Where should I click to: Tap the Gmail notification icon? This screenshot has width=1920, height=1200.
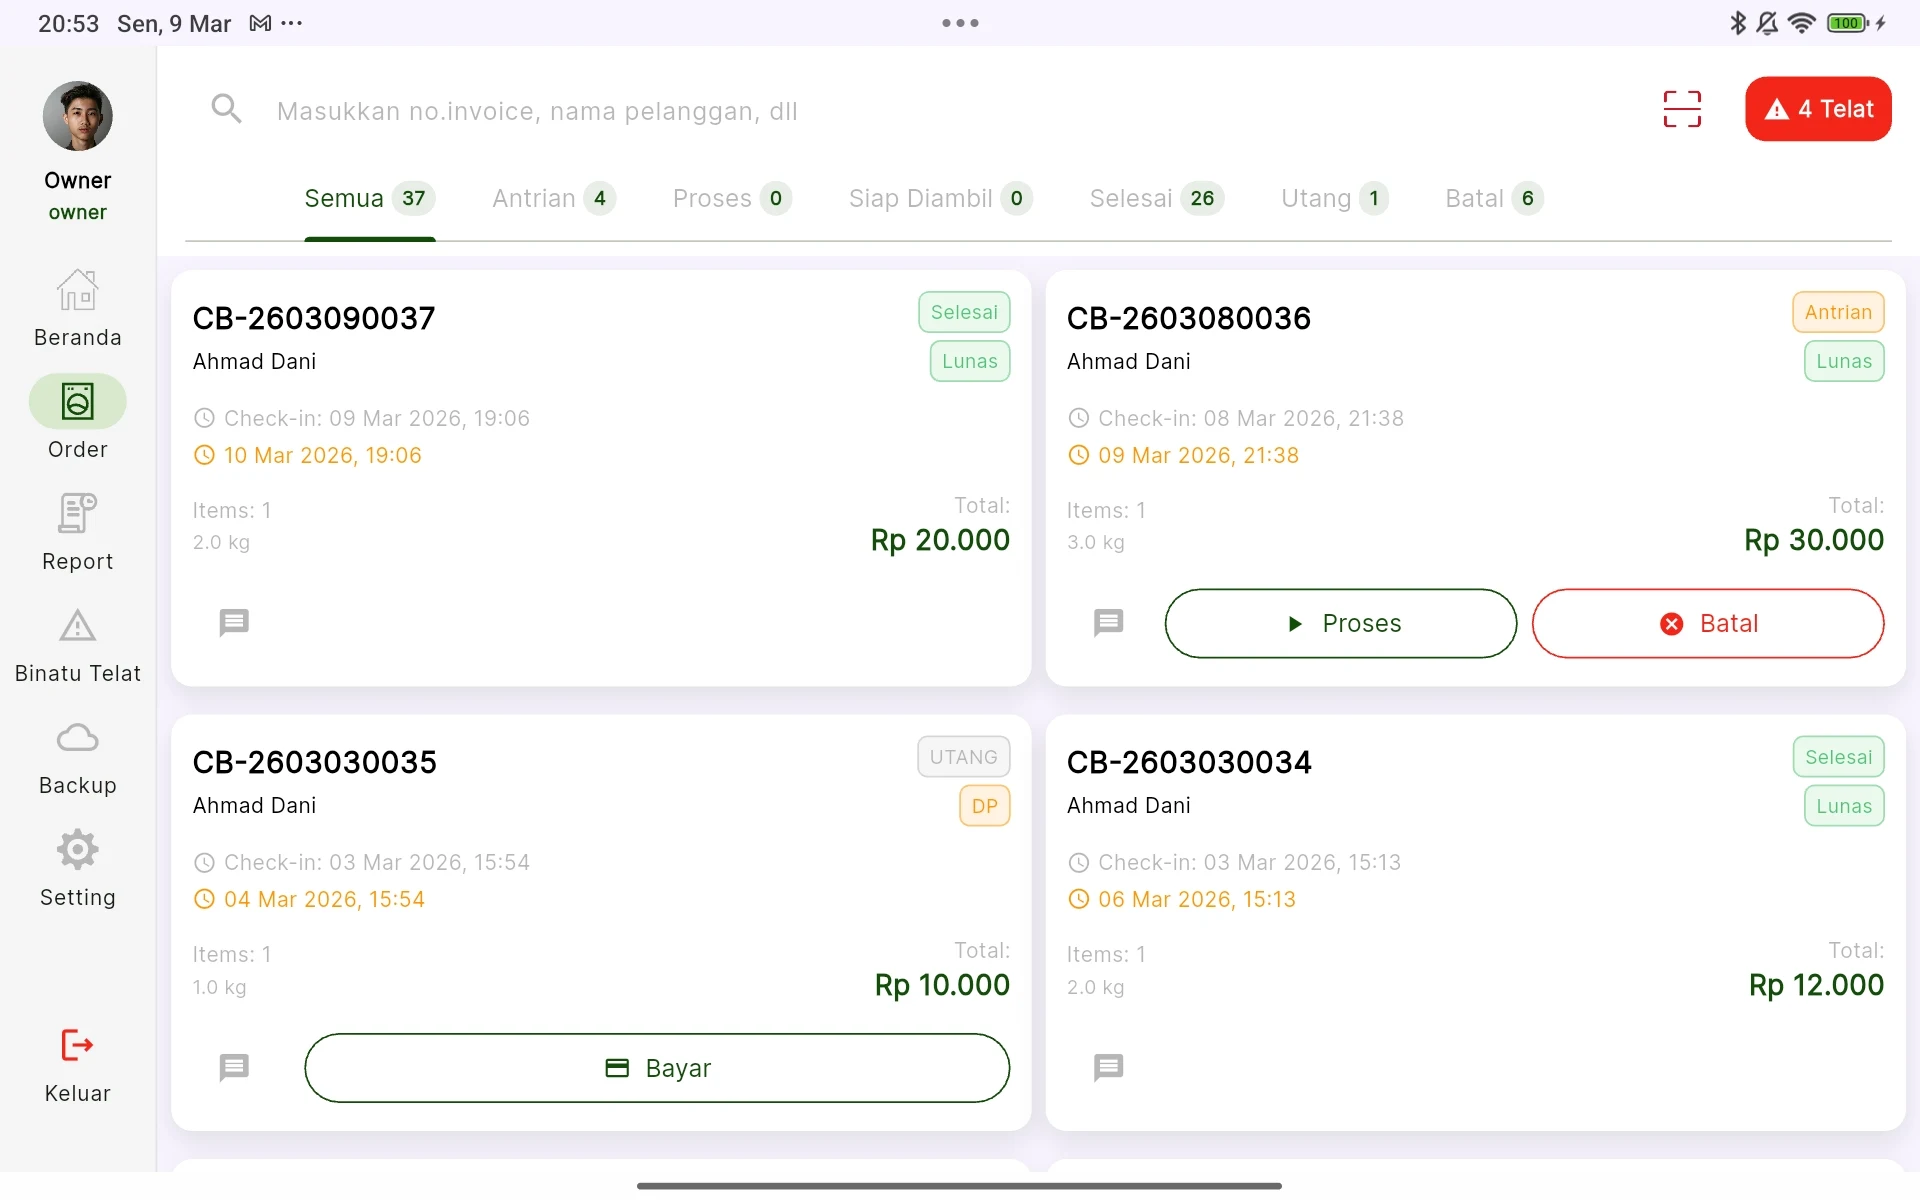[x=260, y=23]
